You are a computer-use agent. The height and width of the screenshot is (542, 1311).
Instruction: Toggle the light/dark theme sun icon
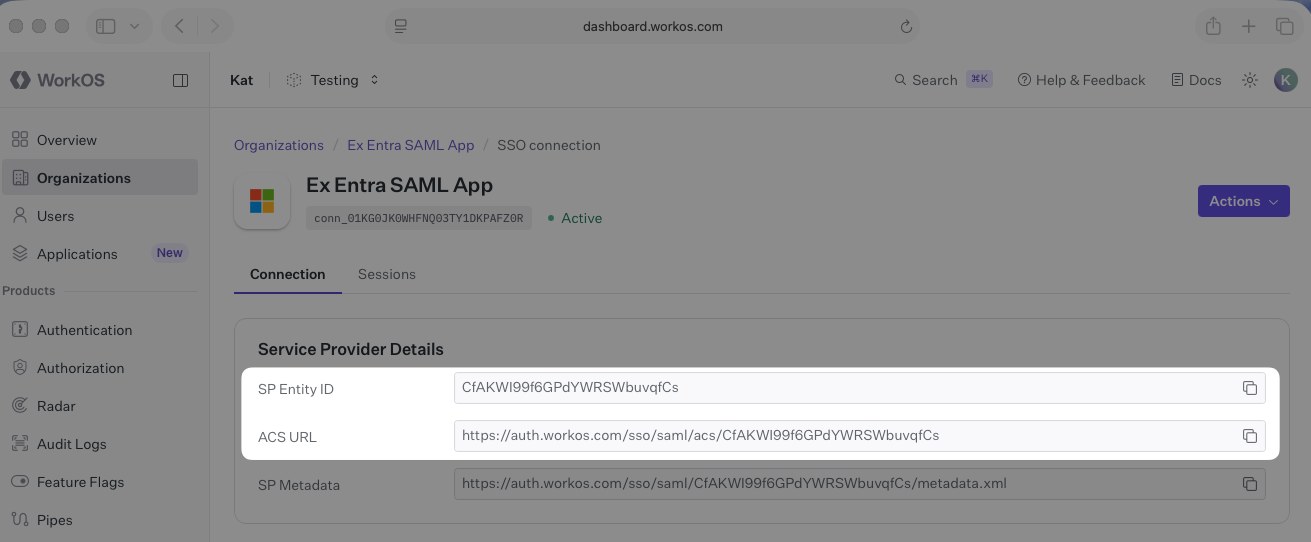pos(1249,80)
